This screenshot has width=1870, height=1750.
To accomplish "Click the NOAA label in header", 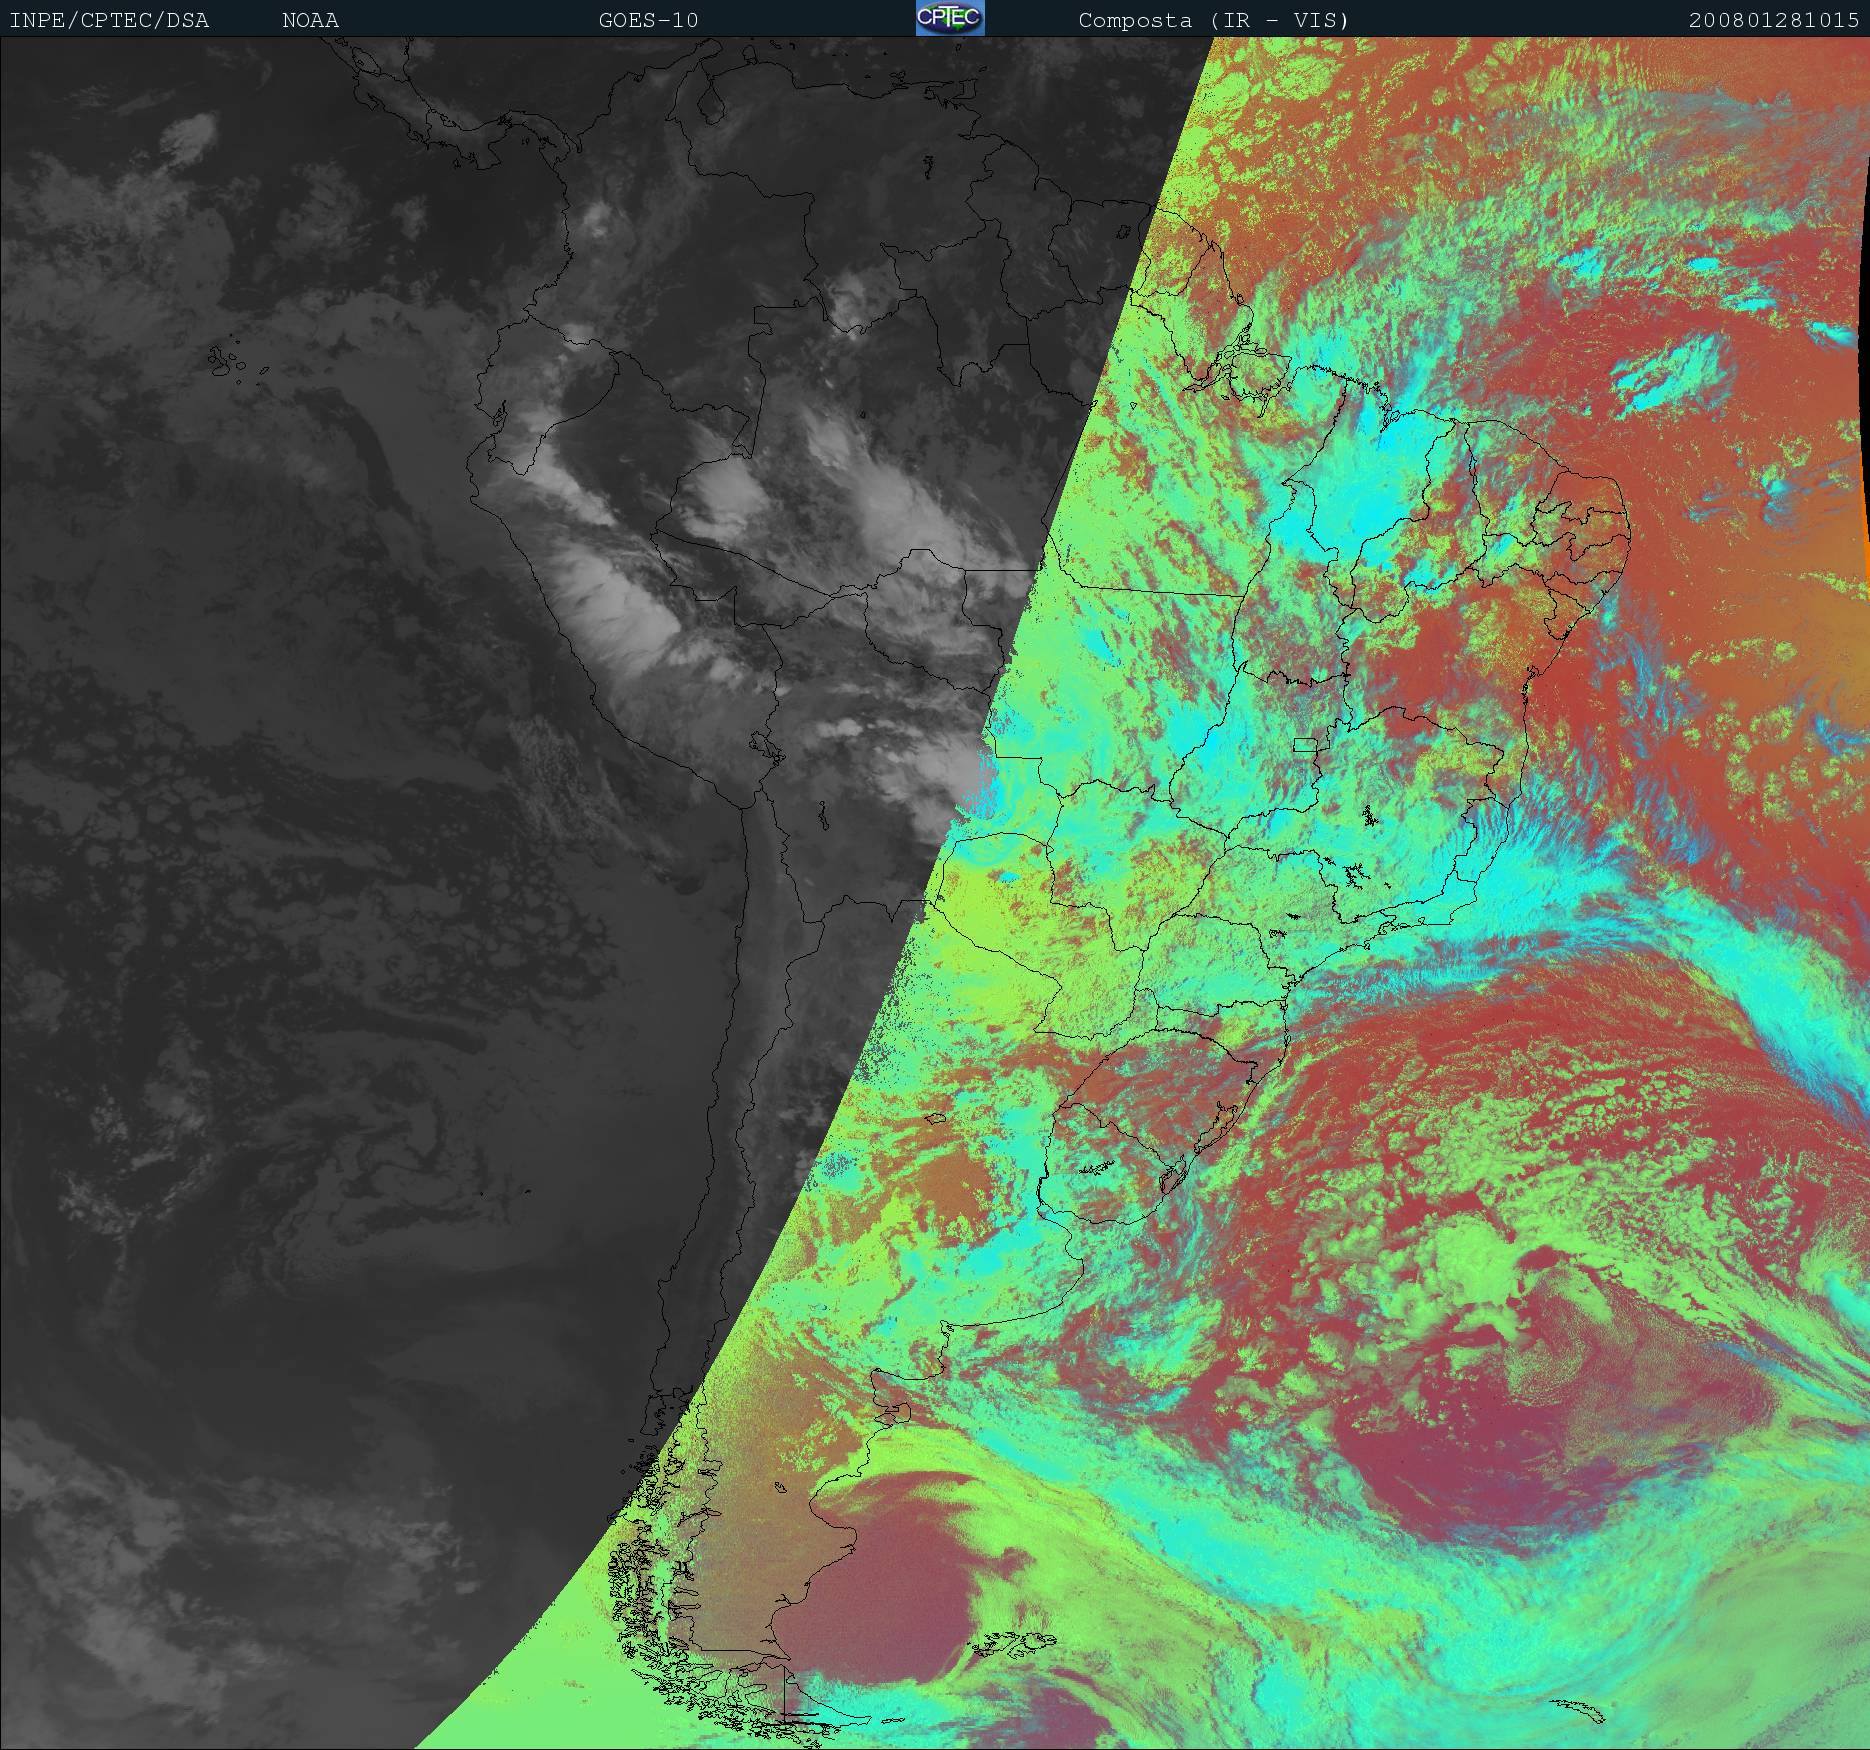I will coord(310,20).
